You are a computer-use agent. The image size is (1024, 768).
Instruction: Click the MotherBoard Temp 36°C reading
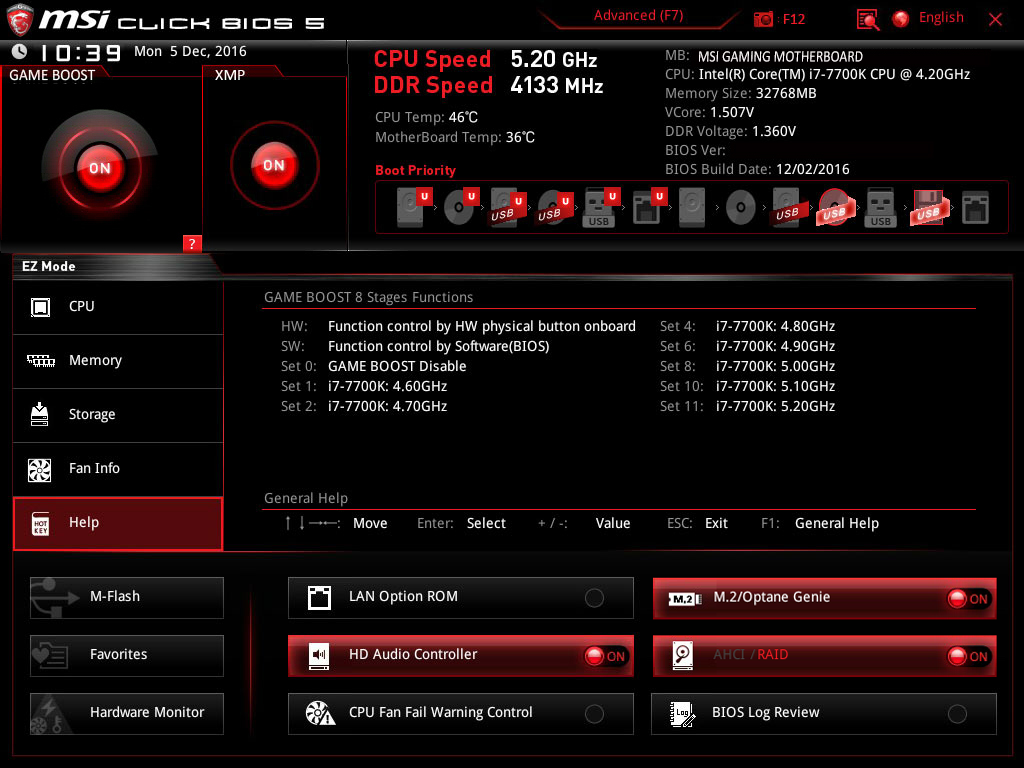coord(455,138)
